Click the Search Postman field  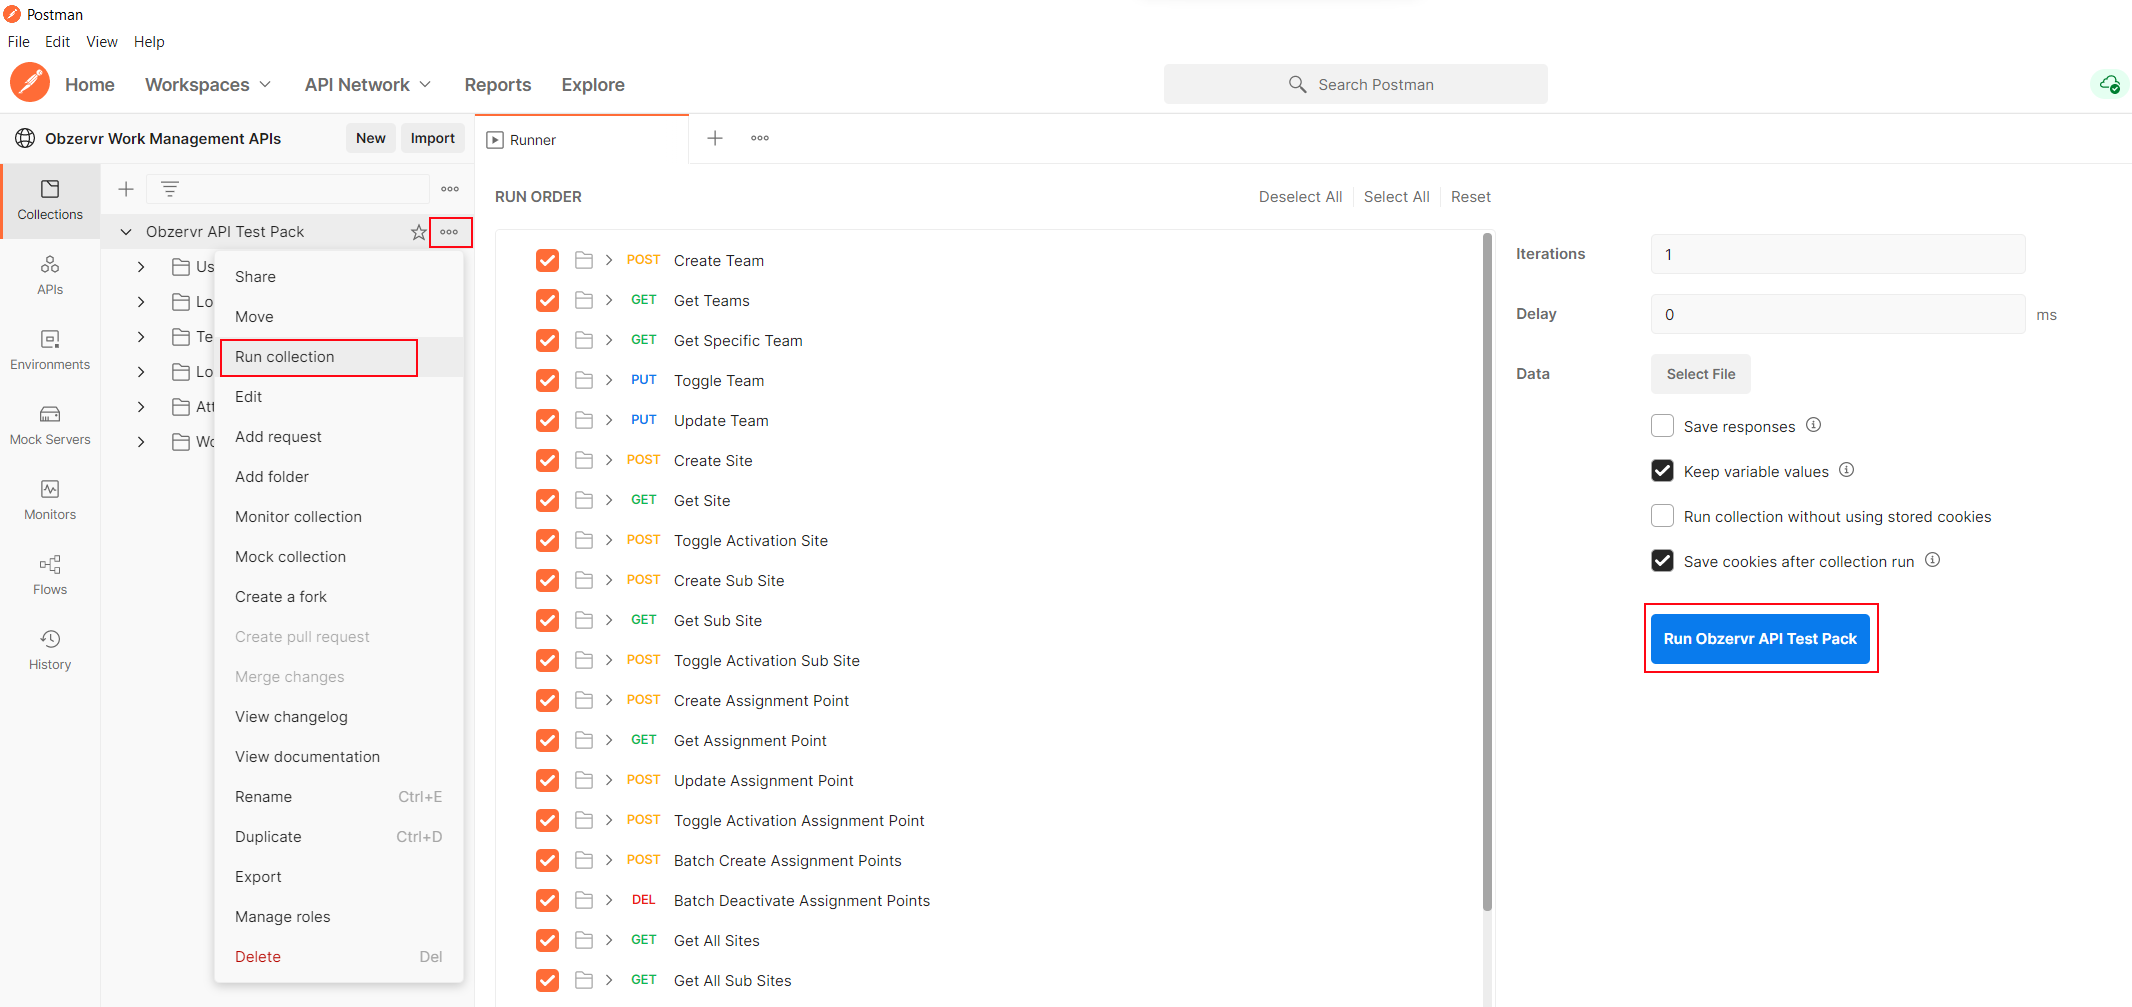pyautogui.click(x=1355, y=84)
